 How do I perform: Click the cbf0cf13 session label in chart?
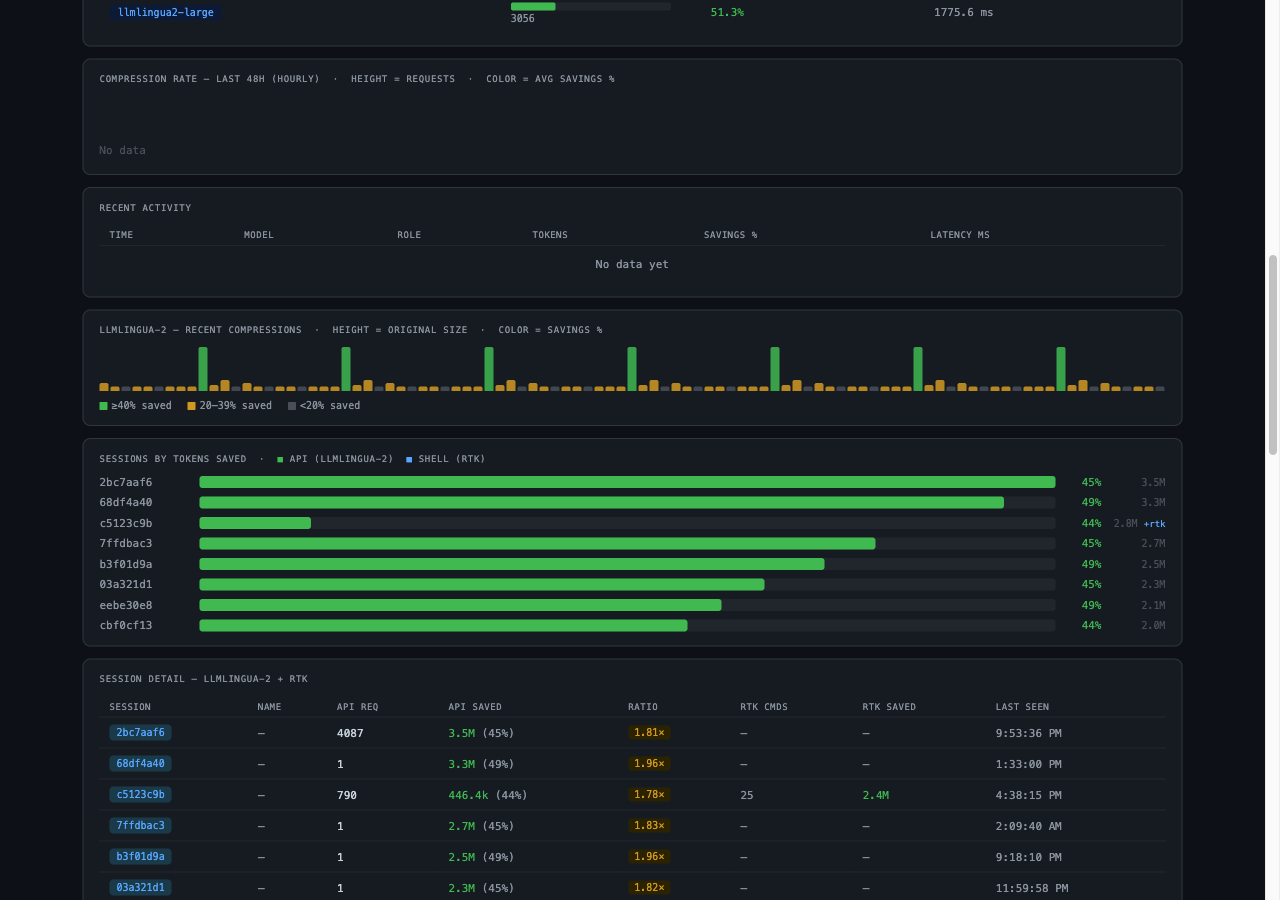click(x=126, y=626)
